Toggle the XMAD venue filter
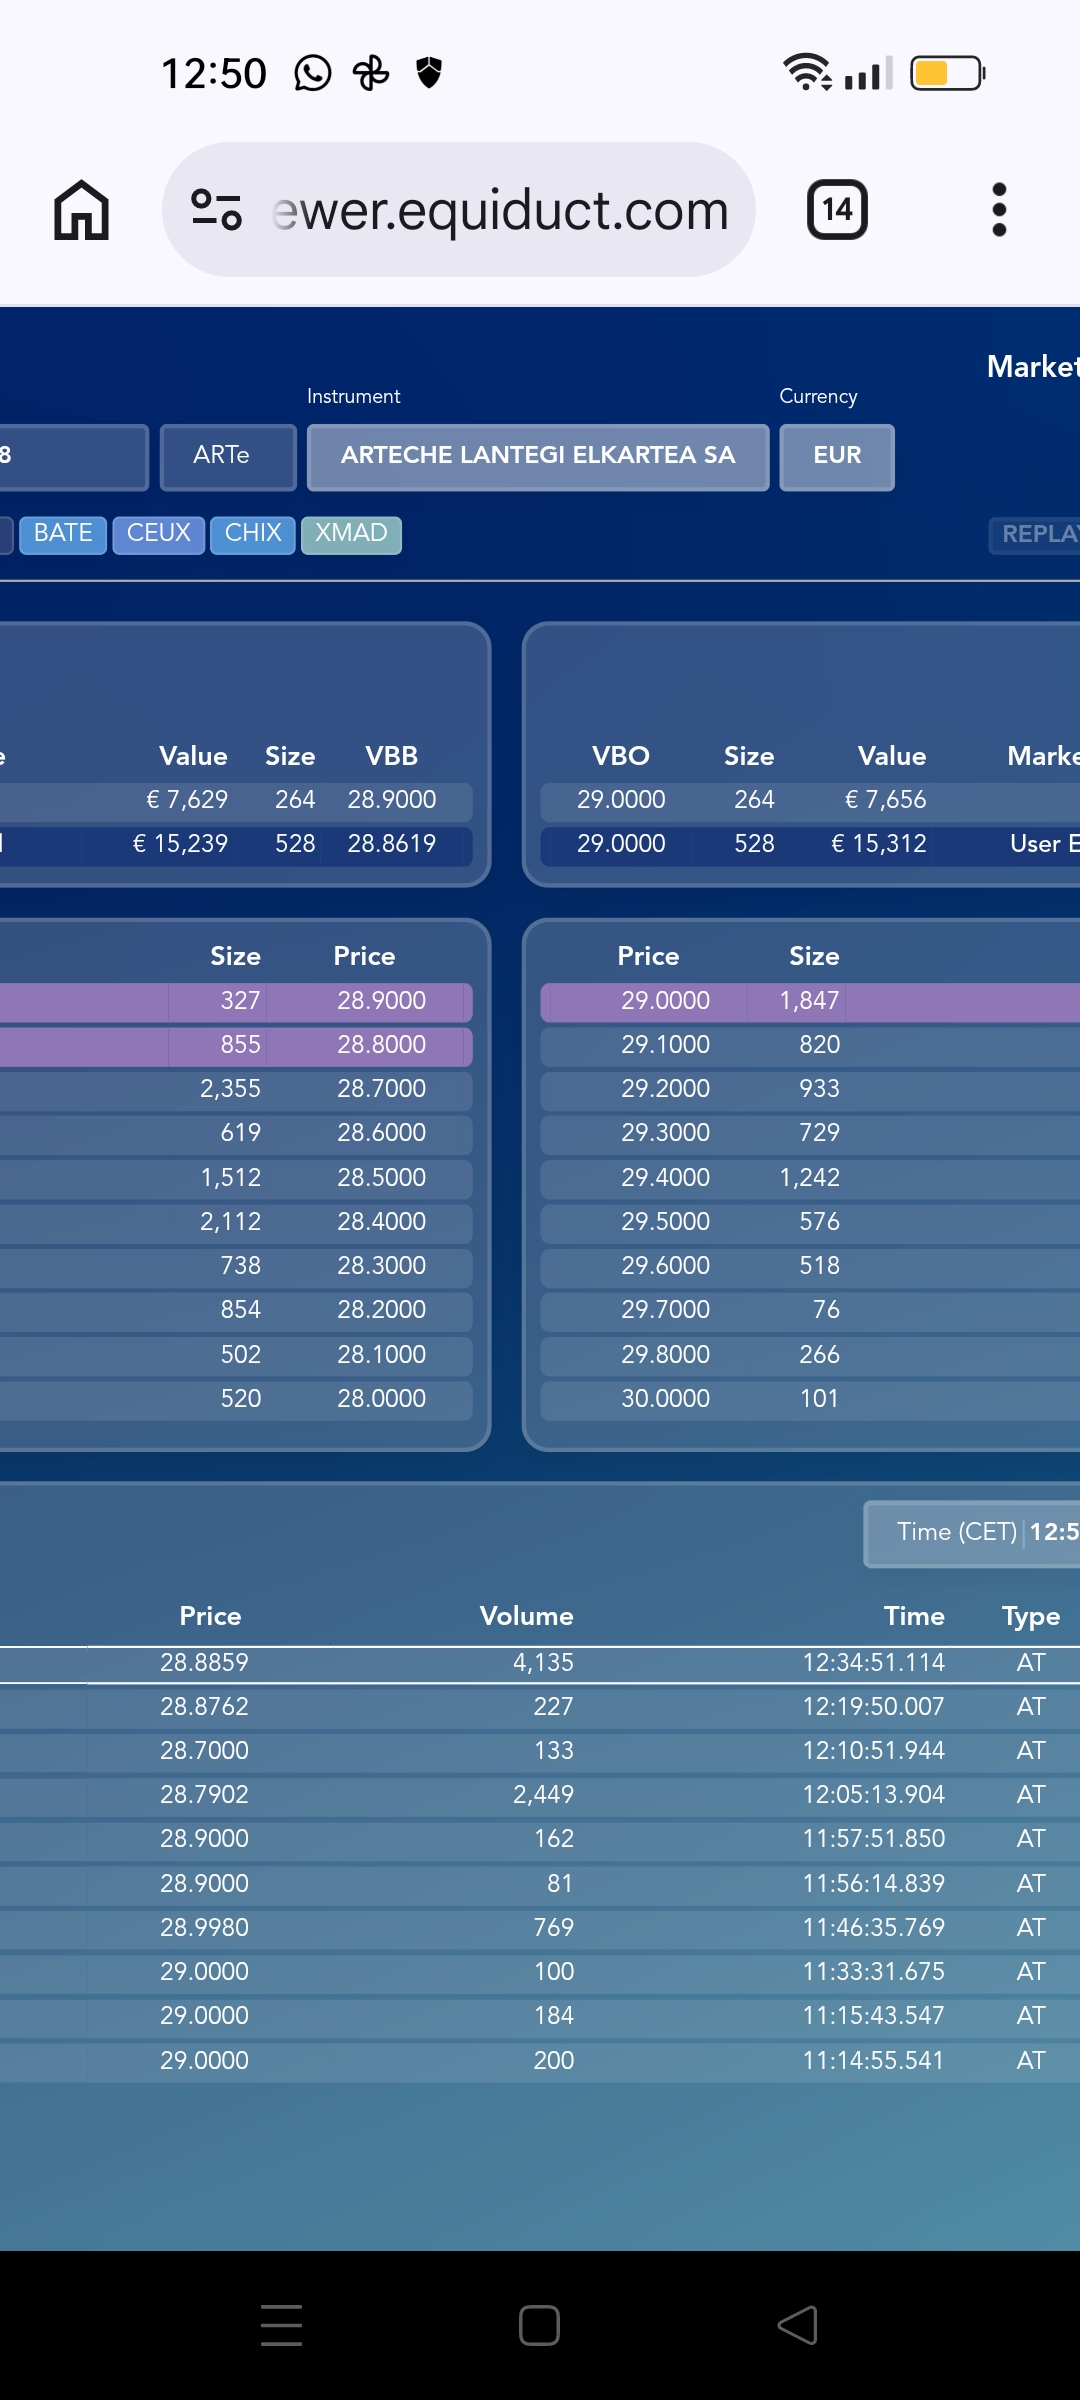 (x=351, y=534)
